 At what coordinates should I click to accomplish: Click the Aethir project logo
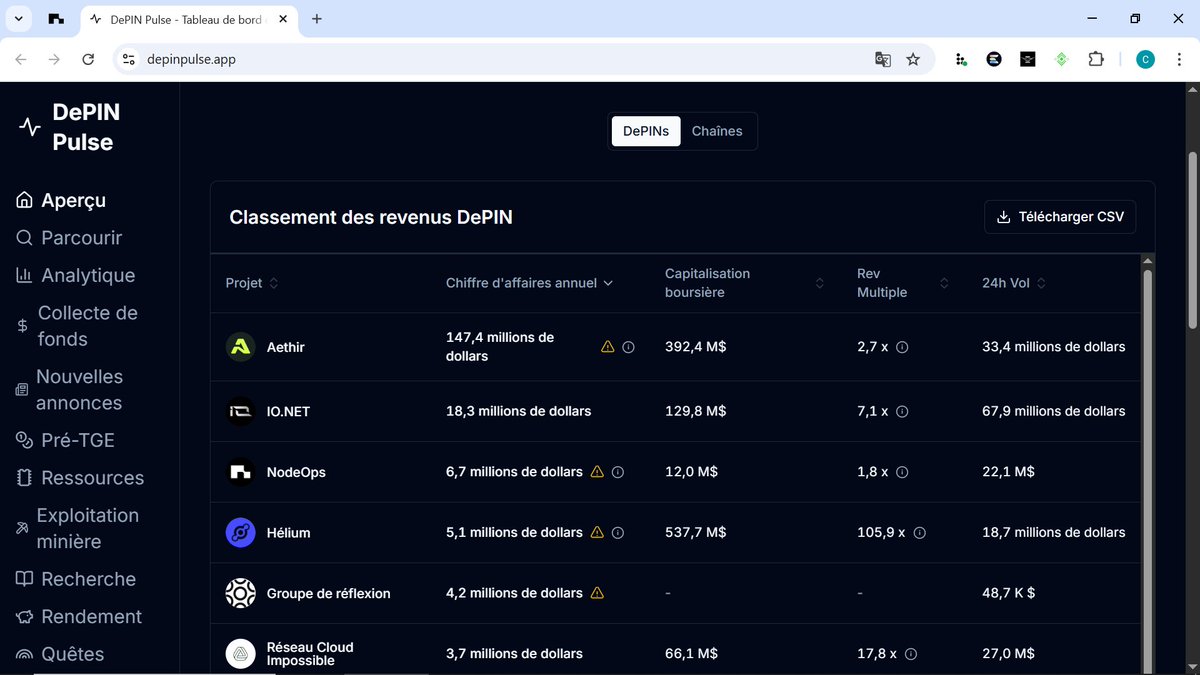[x=240, y=347]
